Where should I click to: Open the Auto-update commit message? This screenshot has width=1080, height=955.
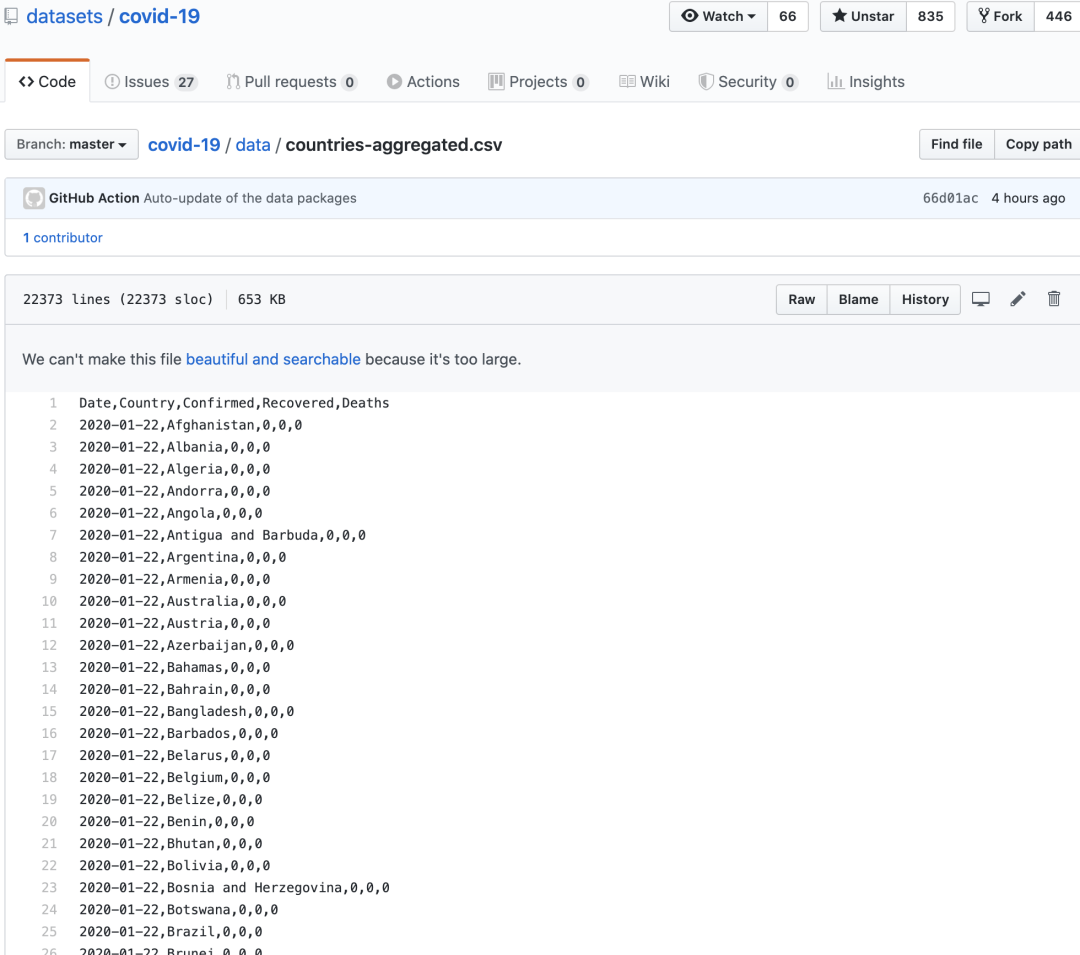[x=250, y=198]
